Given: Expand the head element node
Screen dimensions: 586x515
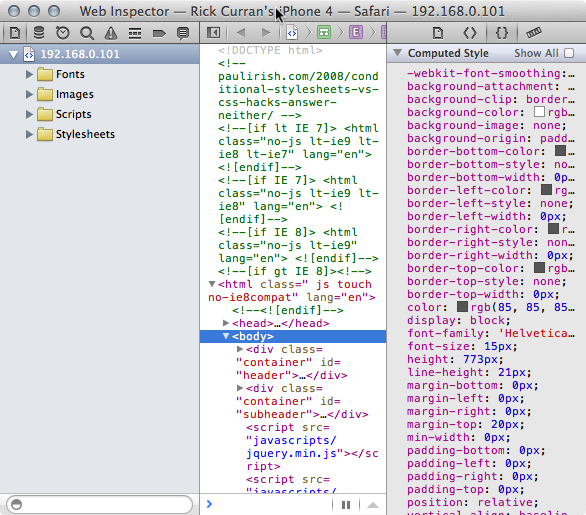Looking at the screenshot, I should pyautogui.click(x=226, y=323).
